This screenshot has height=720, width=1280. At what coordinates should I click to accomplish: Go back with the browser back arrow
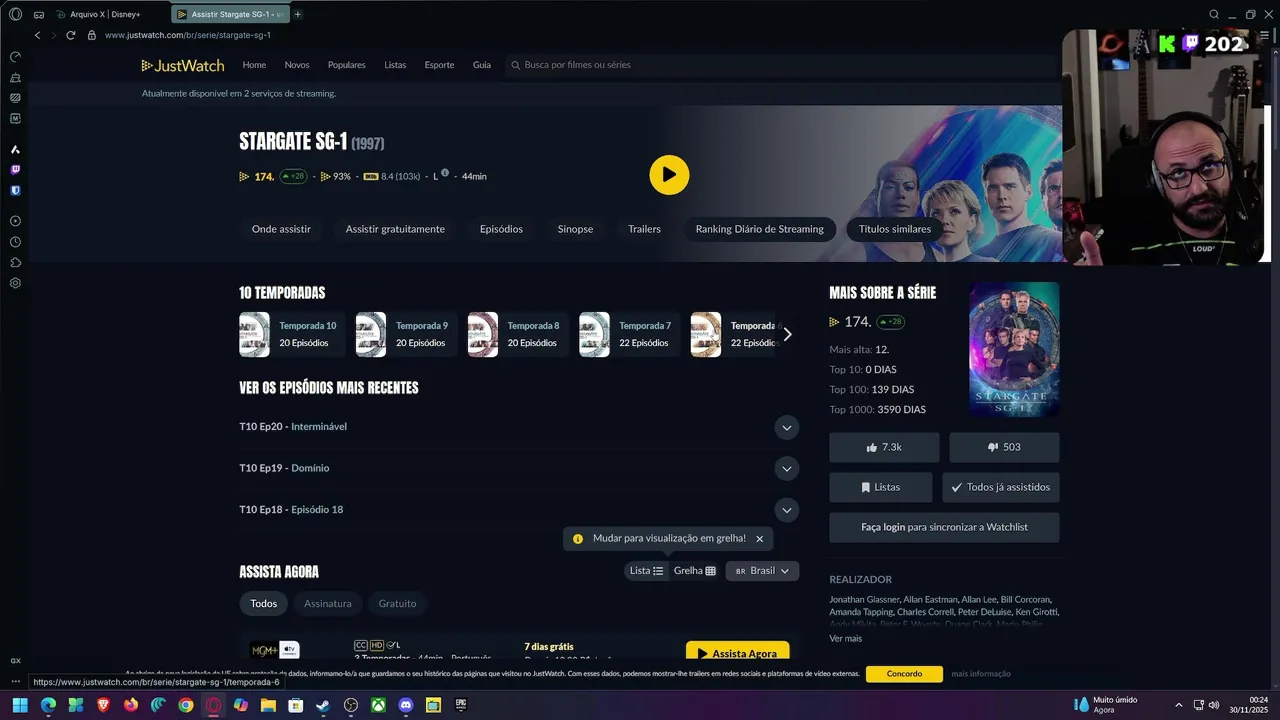38,35
